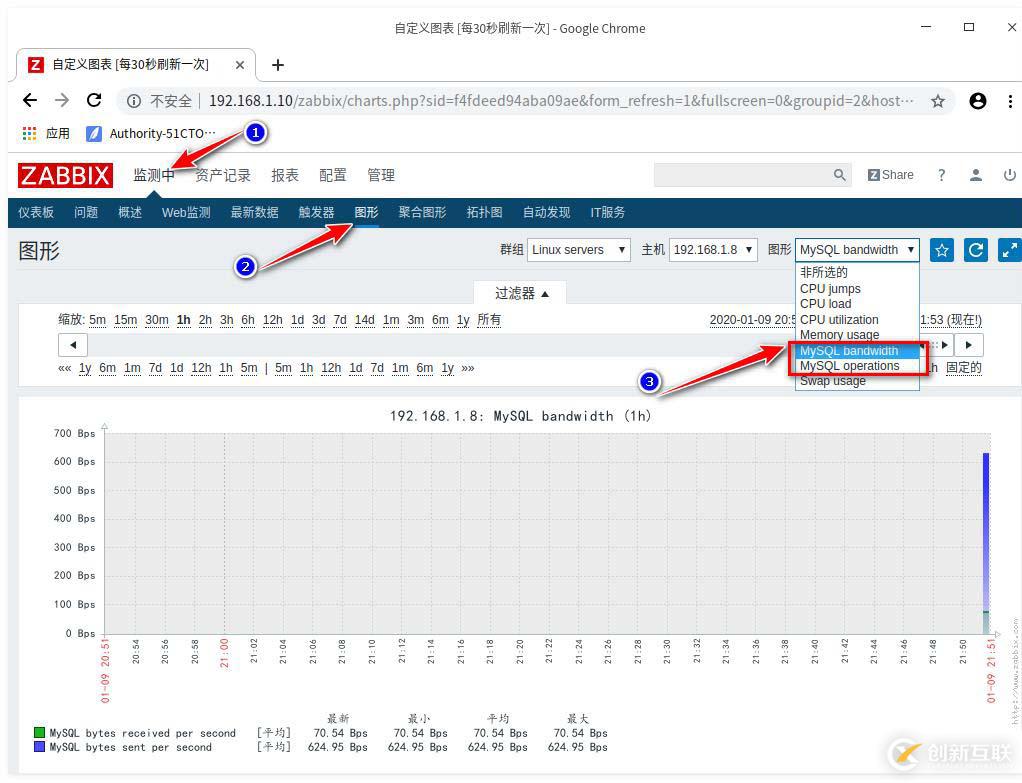Click the Zabbix Share button

[890, 175]
